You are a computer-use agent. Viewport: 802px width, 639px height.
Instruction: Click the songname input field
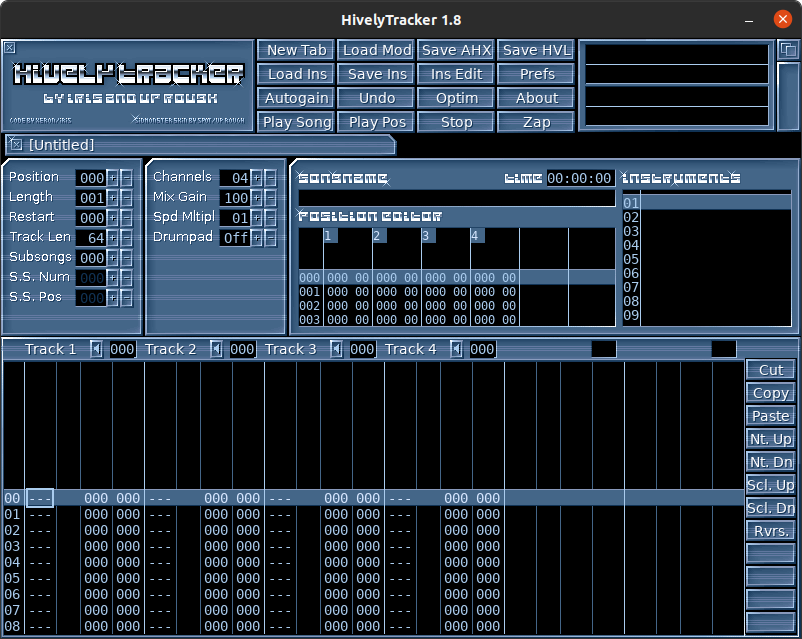coord(457,199)
